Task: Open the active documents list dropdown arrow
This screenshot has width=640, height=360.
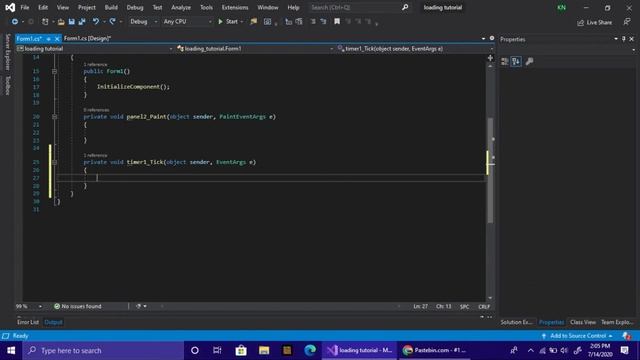Action: (483, 38)
